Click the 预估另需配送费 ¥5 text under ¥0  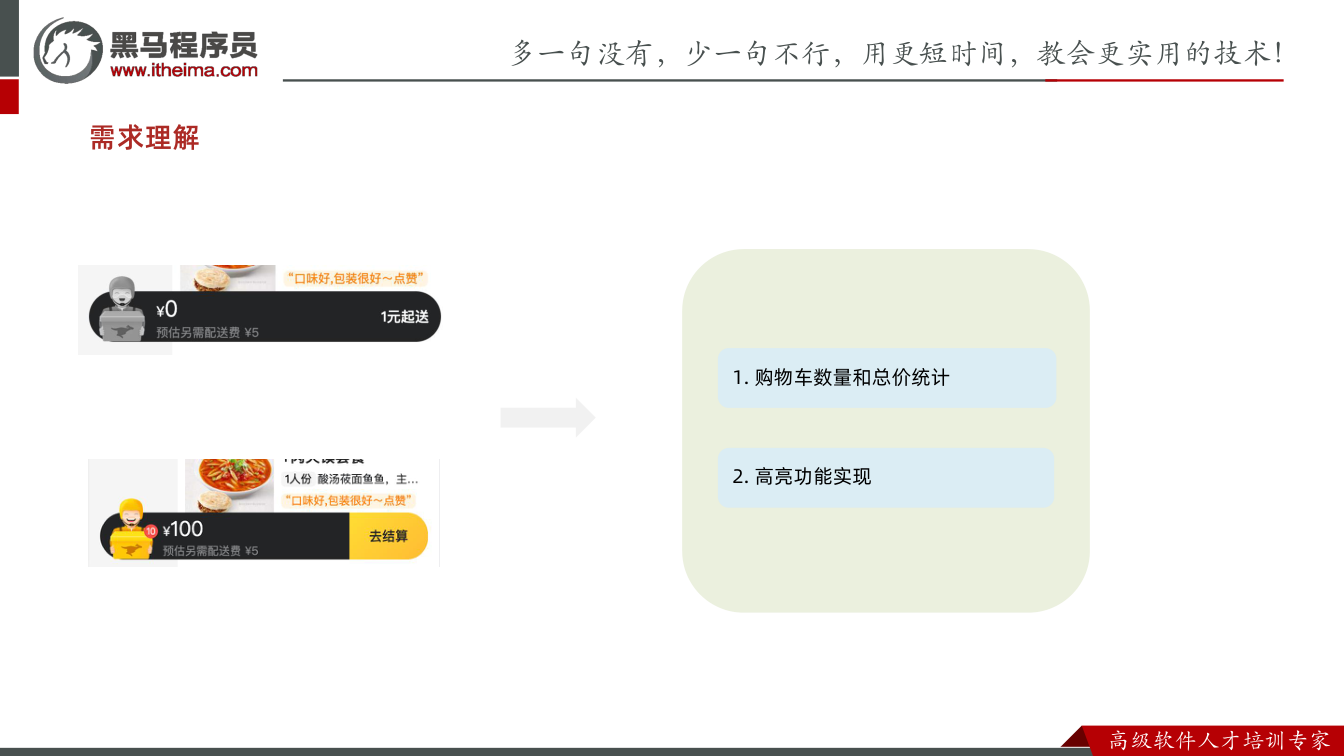[207, 333]
